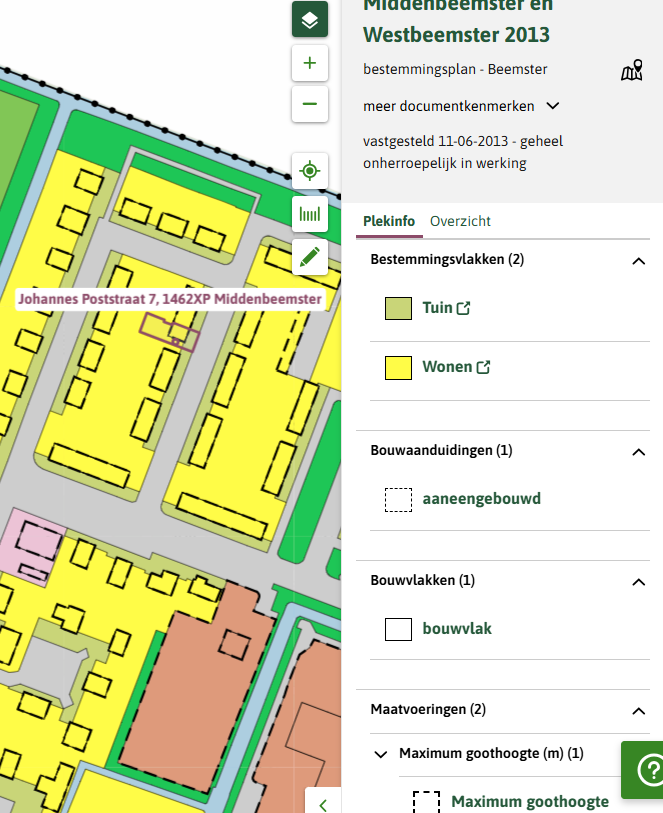Zoom out on the map
This screenshot has width=663, height=813.
coord(310,104)
